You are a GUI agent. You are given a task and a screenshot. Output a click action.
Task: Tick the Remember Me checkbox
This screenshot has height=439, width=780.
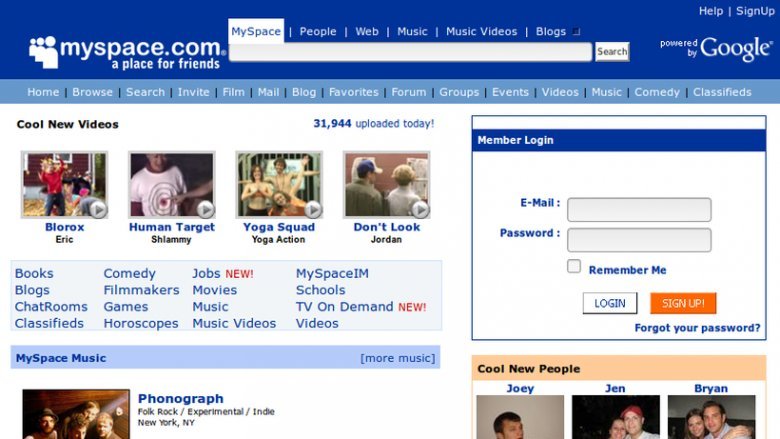pyautogui.click(x=574, y=266)
